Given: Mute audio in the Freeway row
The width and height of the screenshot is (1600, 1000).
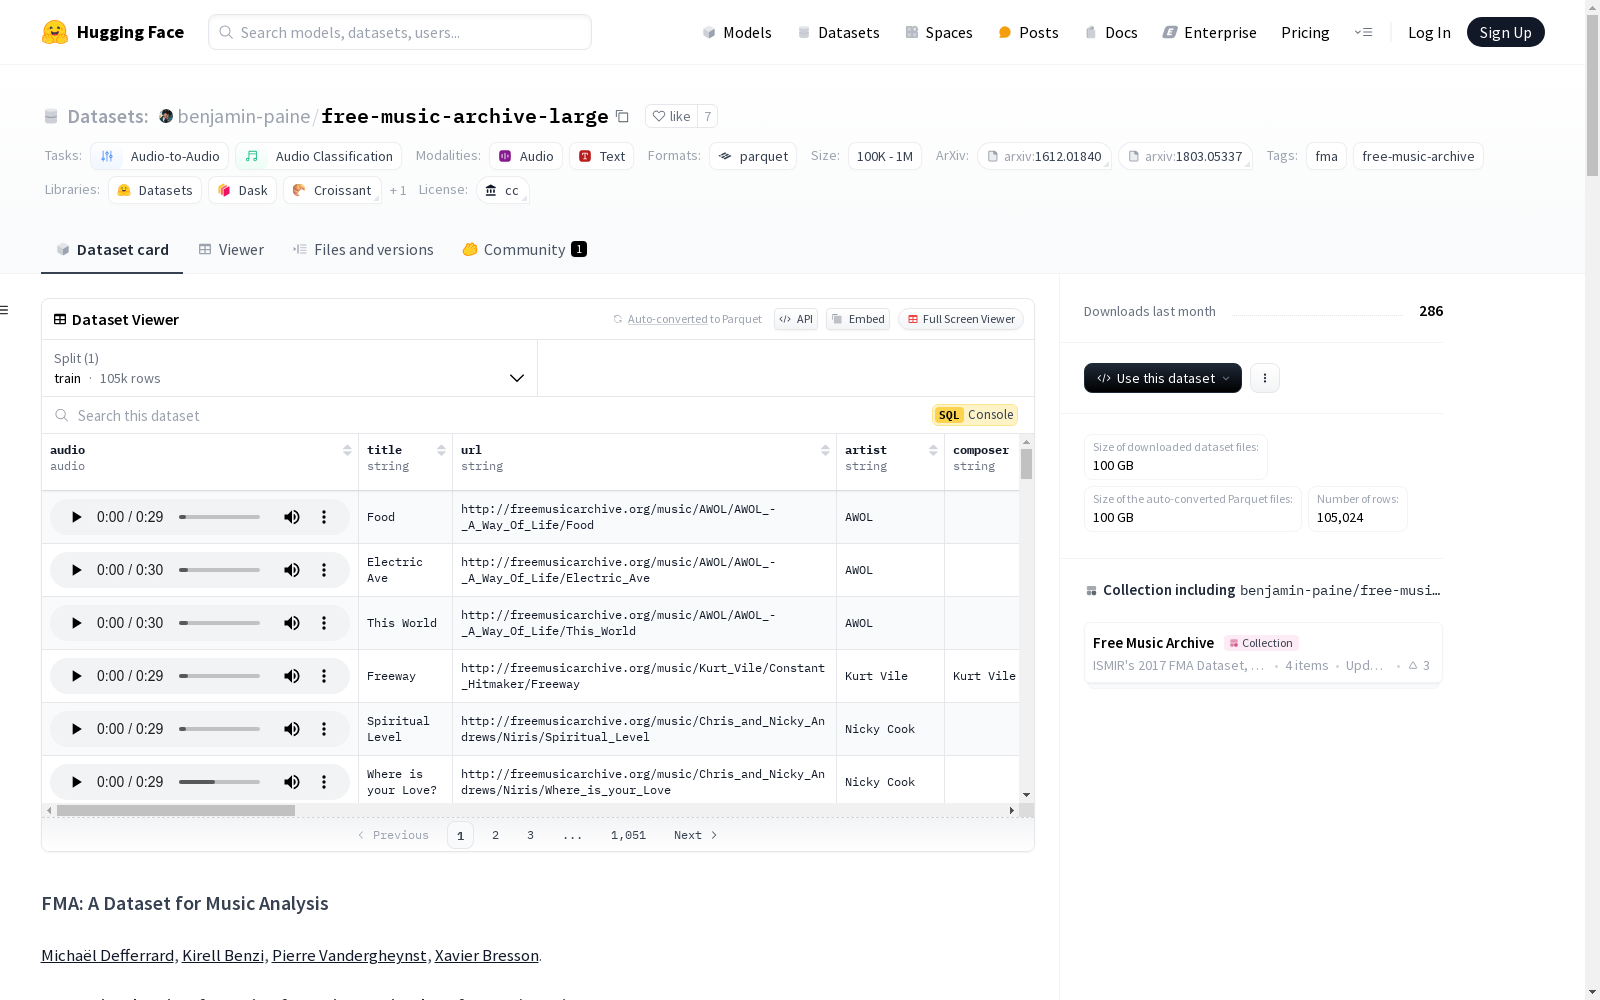Looking at the screenshot, I should click(x=292, y=676).
